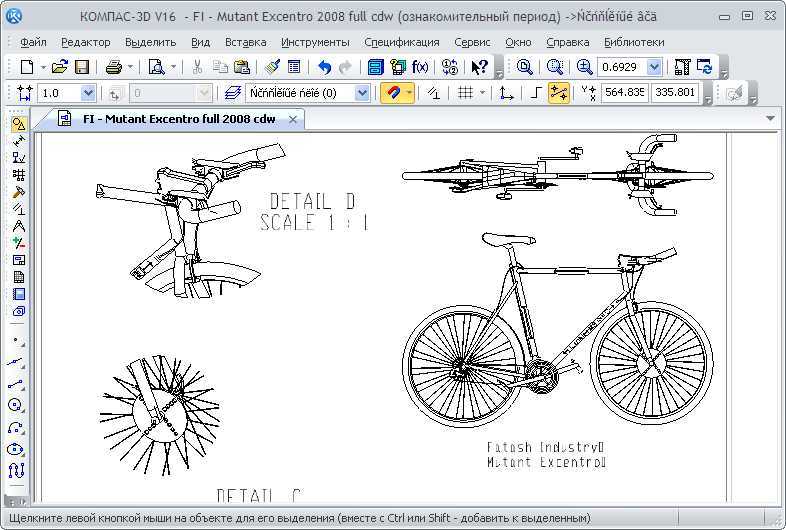The height and width of the screenshot is (530, 786).
Task: Open the f(x) variables icon
Action: (420, 67)
